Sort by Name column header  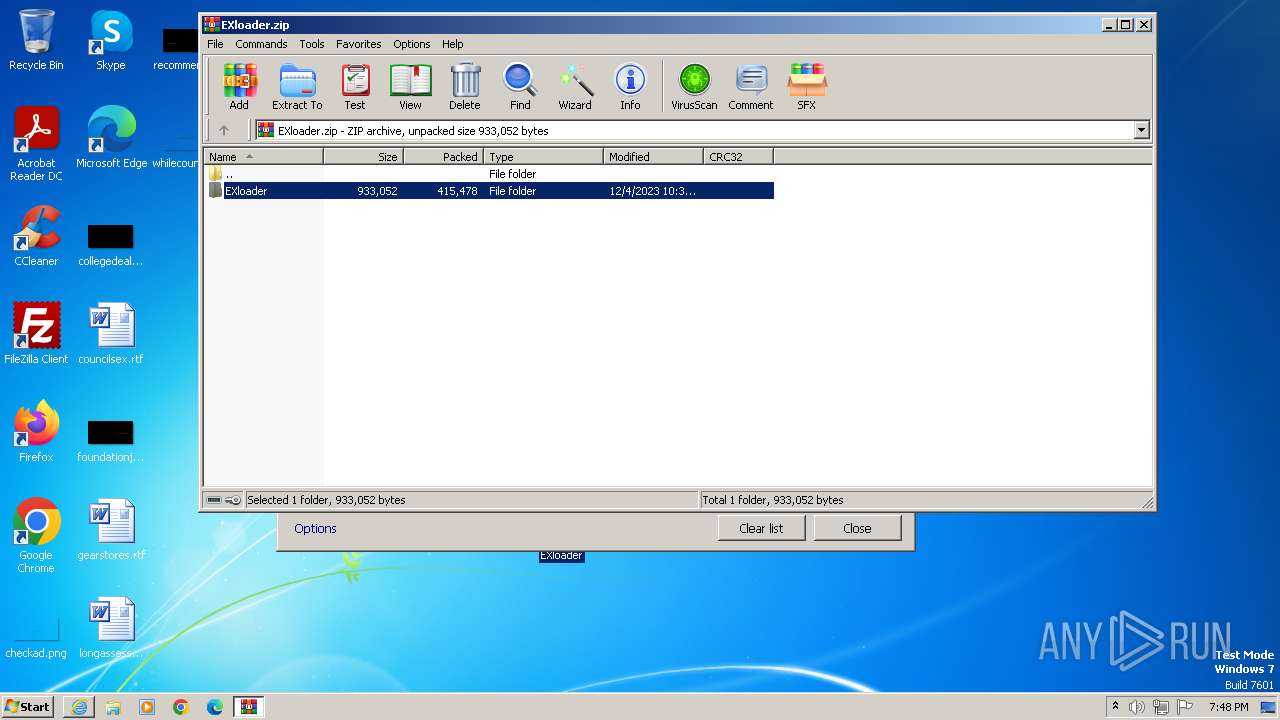click(263, 156)
